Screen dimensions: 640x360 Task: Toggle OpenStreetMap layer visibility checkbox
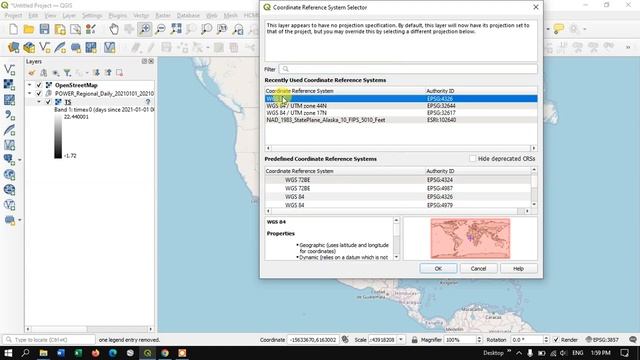point(39,85)
